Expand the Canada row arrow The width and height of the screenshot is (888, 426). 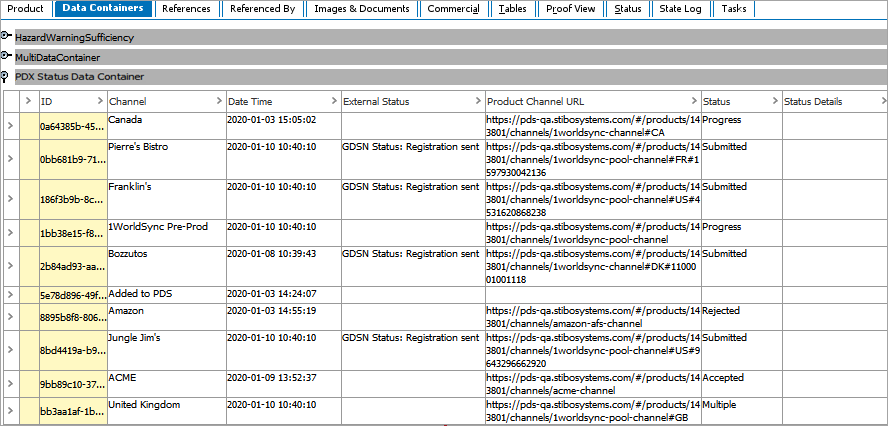point(10,126)
